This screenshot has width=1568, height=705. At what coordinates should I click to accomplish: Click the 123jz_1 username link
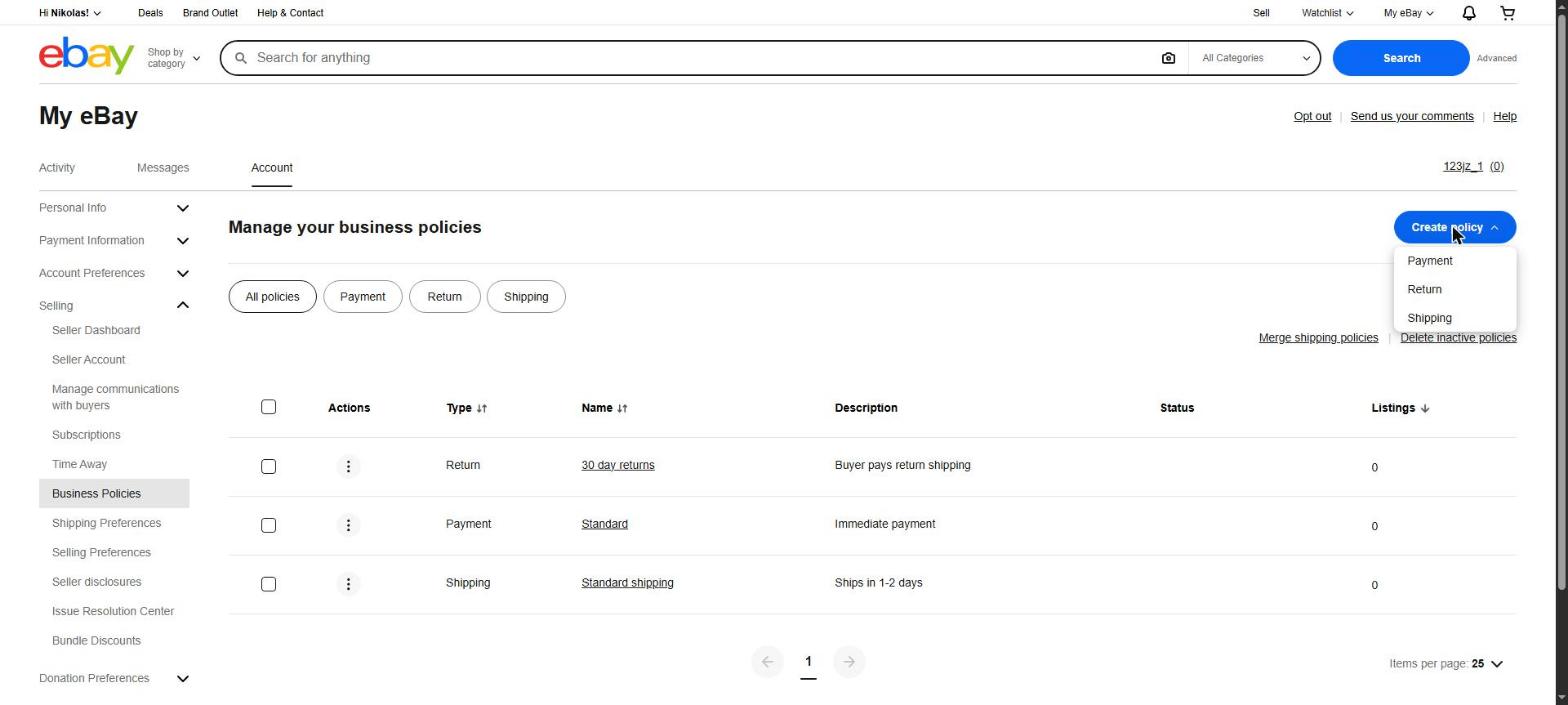pos(1463,167)
